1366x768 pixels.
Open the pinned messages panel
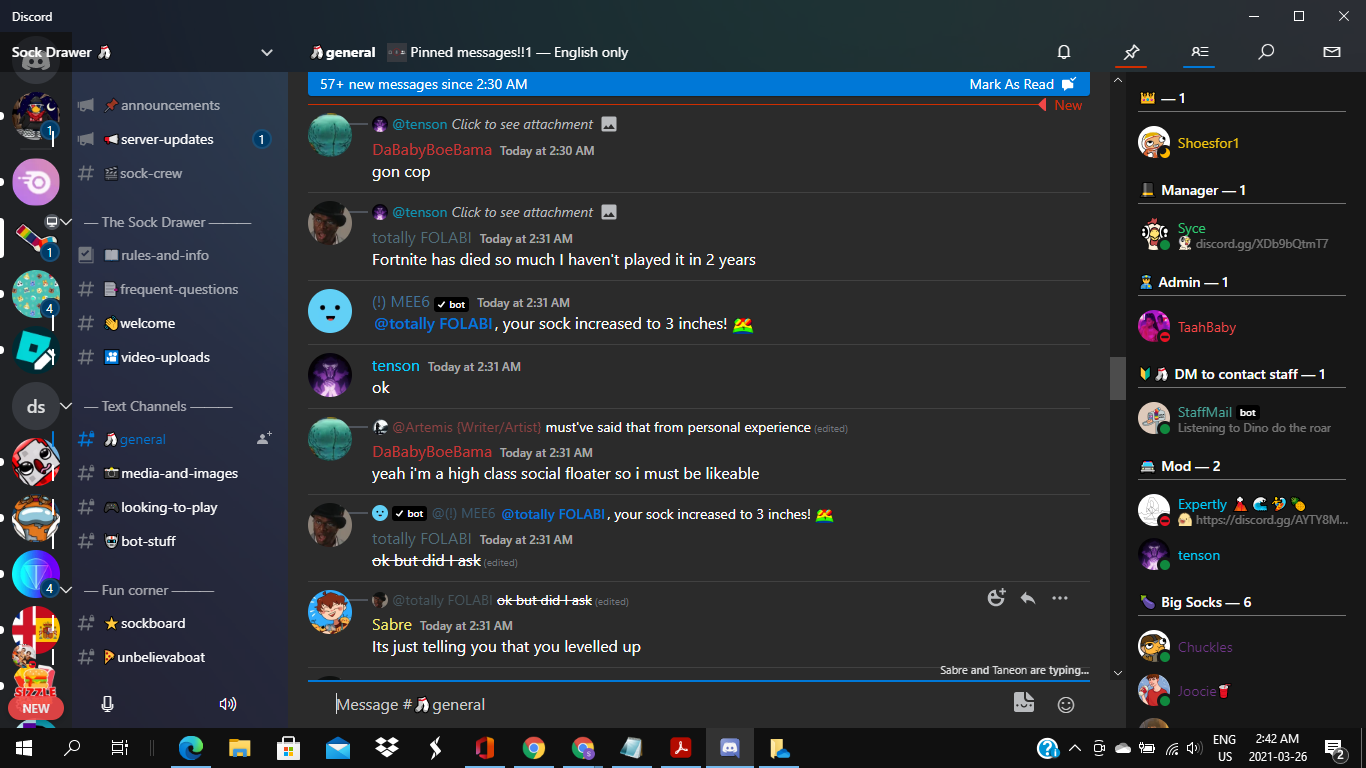click(x=1131, y=51)
